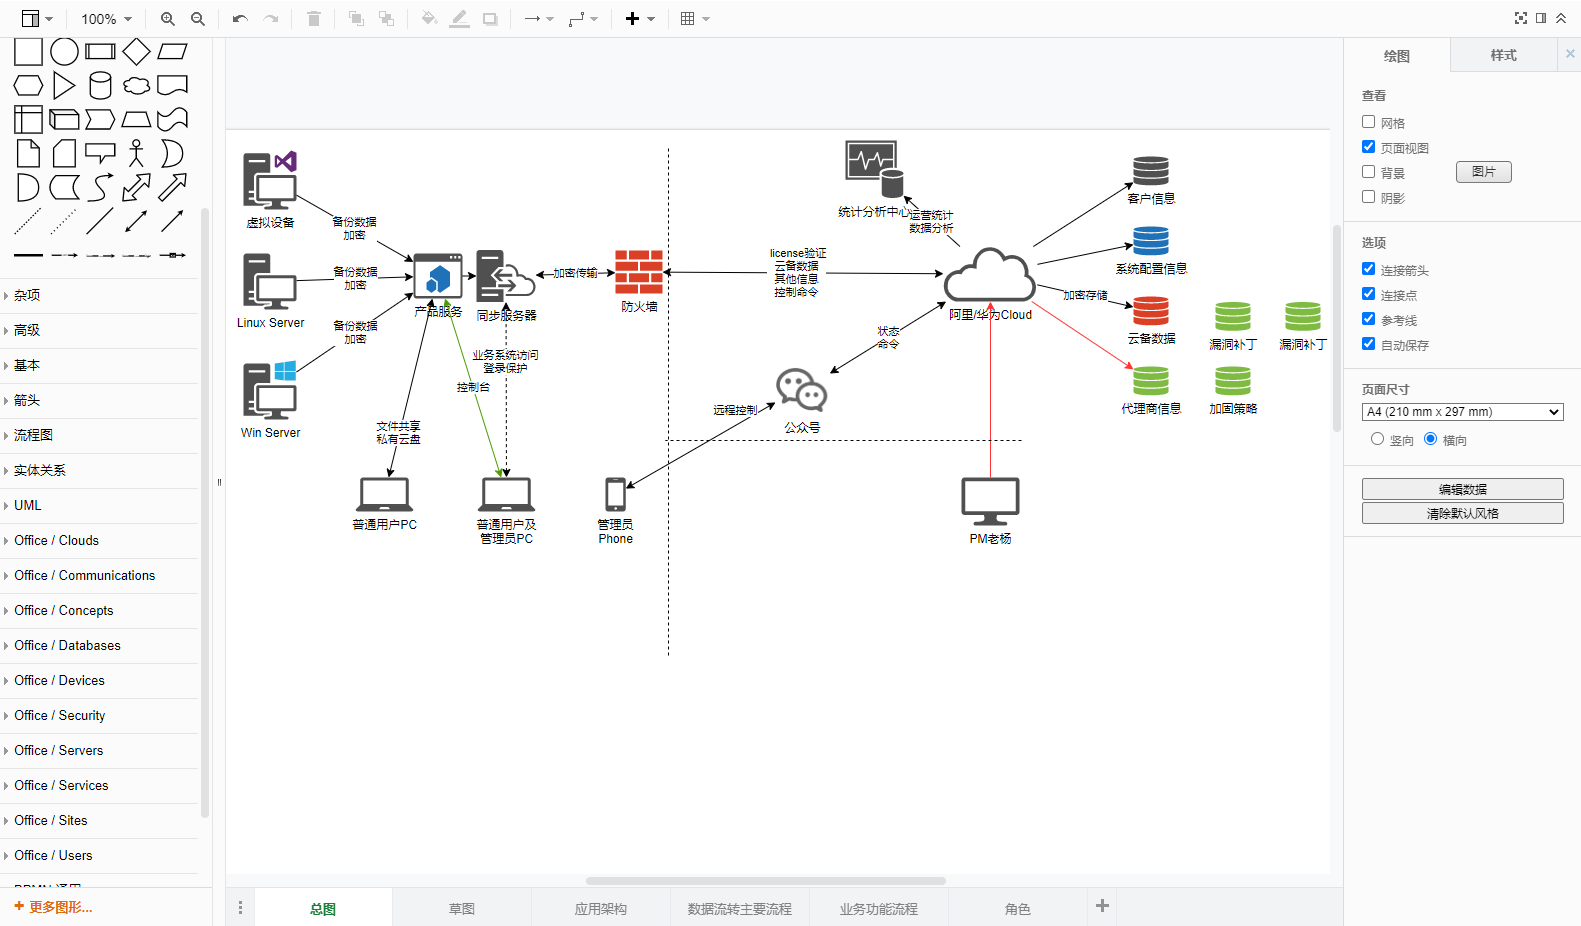Image resolution: width=1581 pixels, height=926 pixels.
Task: Click the Delete trash icon
Action: pyautogui.click(x=314, y=19)
